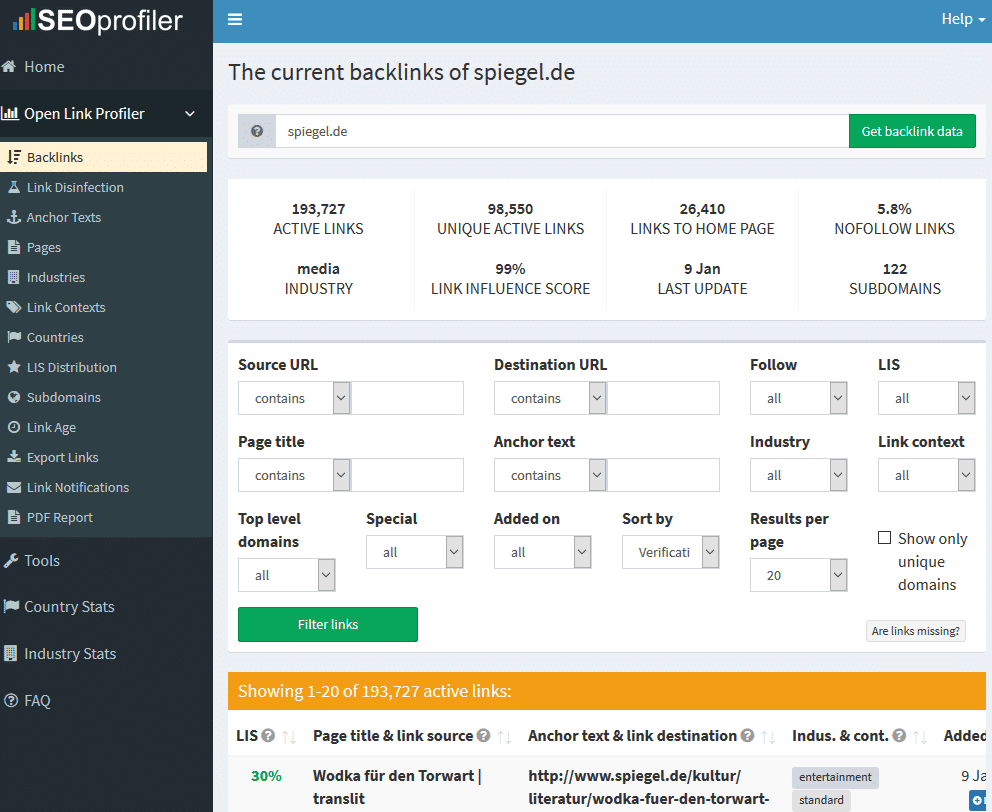Collapse the Open Link Profiler menu chevron
The width and height of the screenshot is (992, 812).
(190, 114)
